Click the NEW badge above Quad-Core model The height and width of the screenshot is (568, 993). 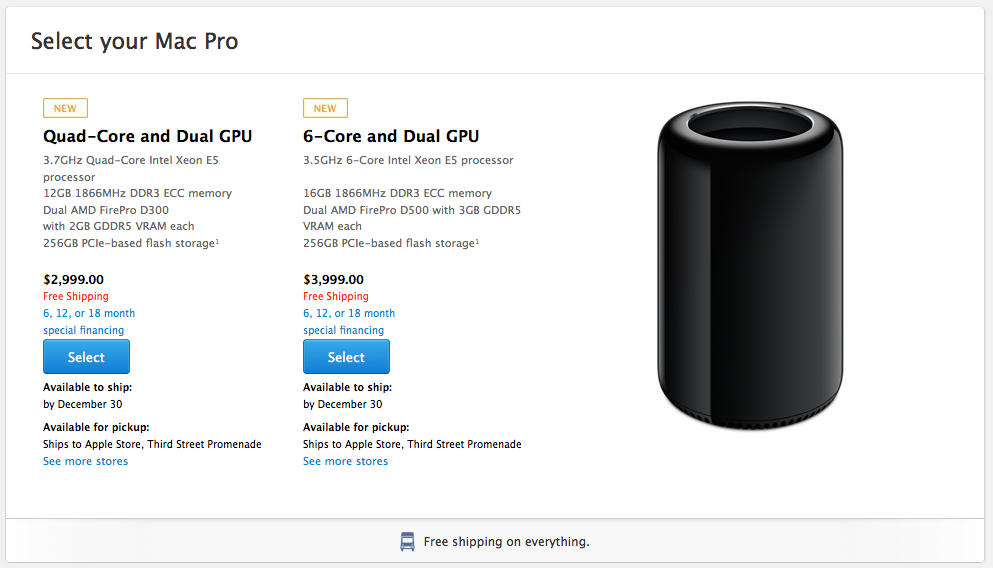65,108
